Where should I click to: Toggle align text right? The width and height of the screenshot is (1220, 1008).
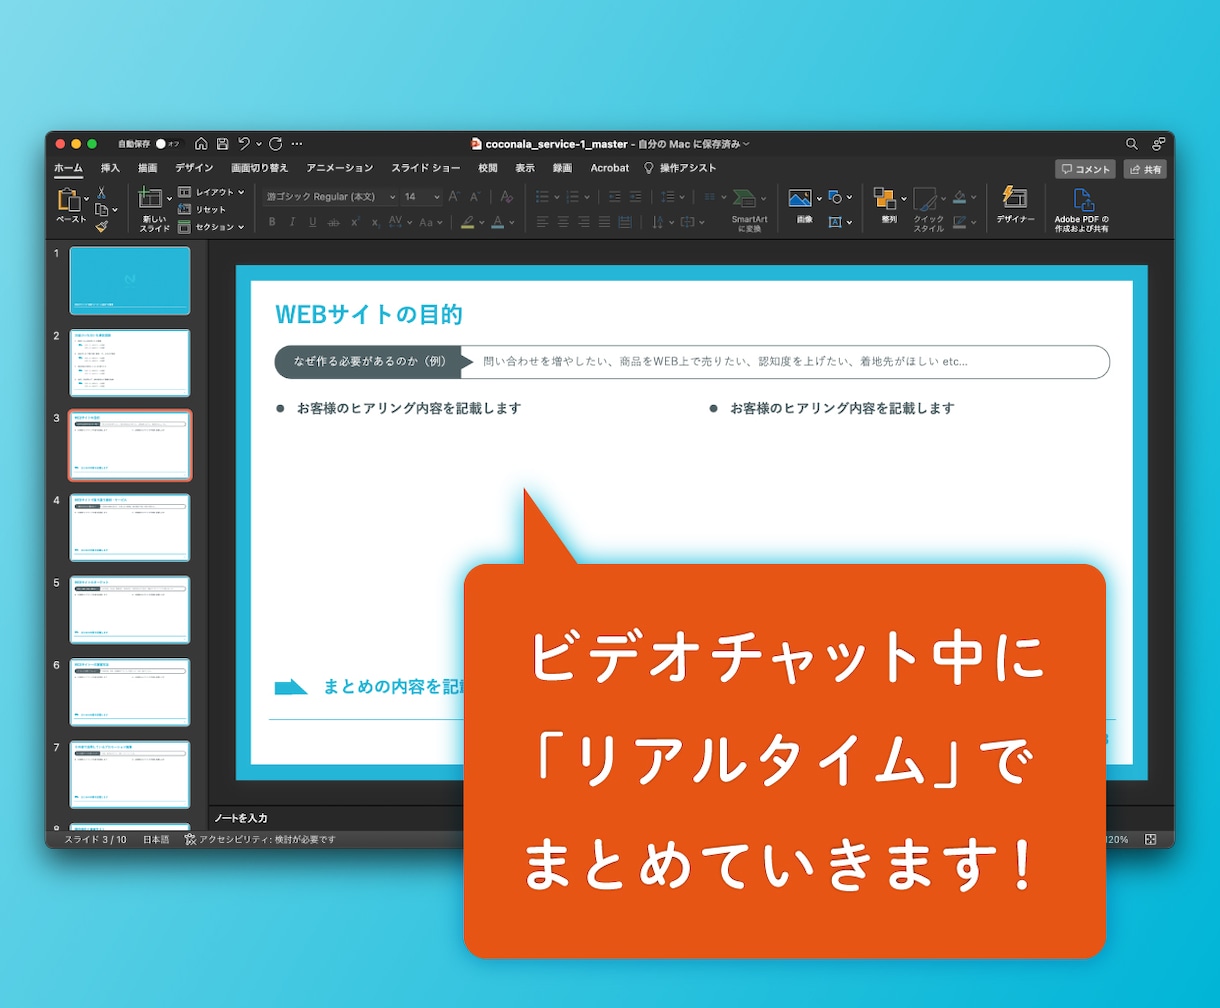point(584,222)
